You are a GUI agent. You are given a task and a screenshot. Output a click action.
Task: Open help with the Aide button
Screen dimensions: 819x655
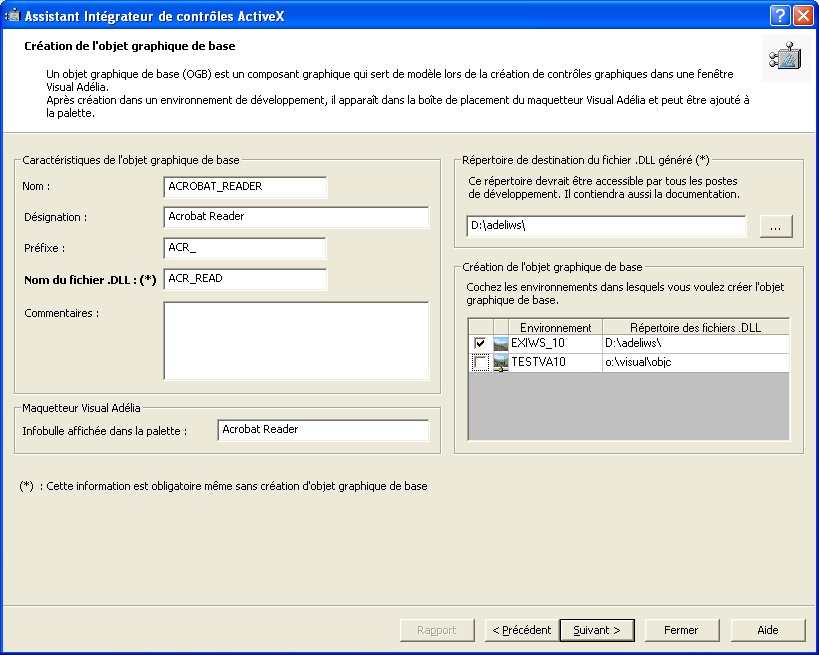[x=767, y=630]
